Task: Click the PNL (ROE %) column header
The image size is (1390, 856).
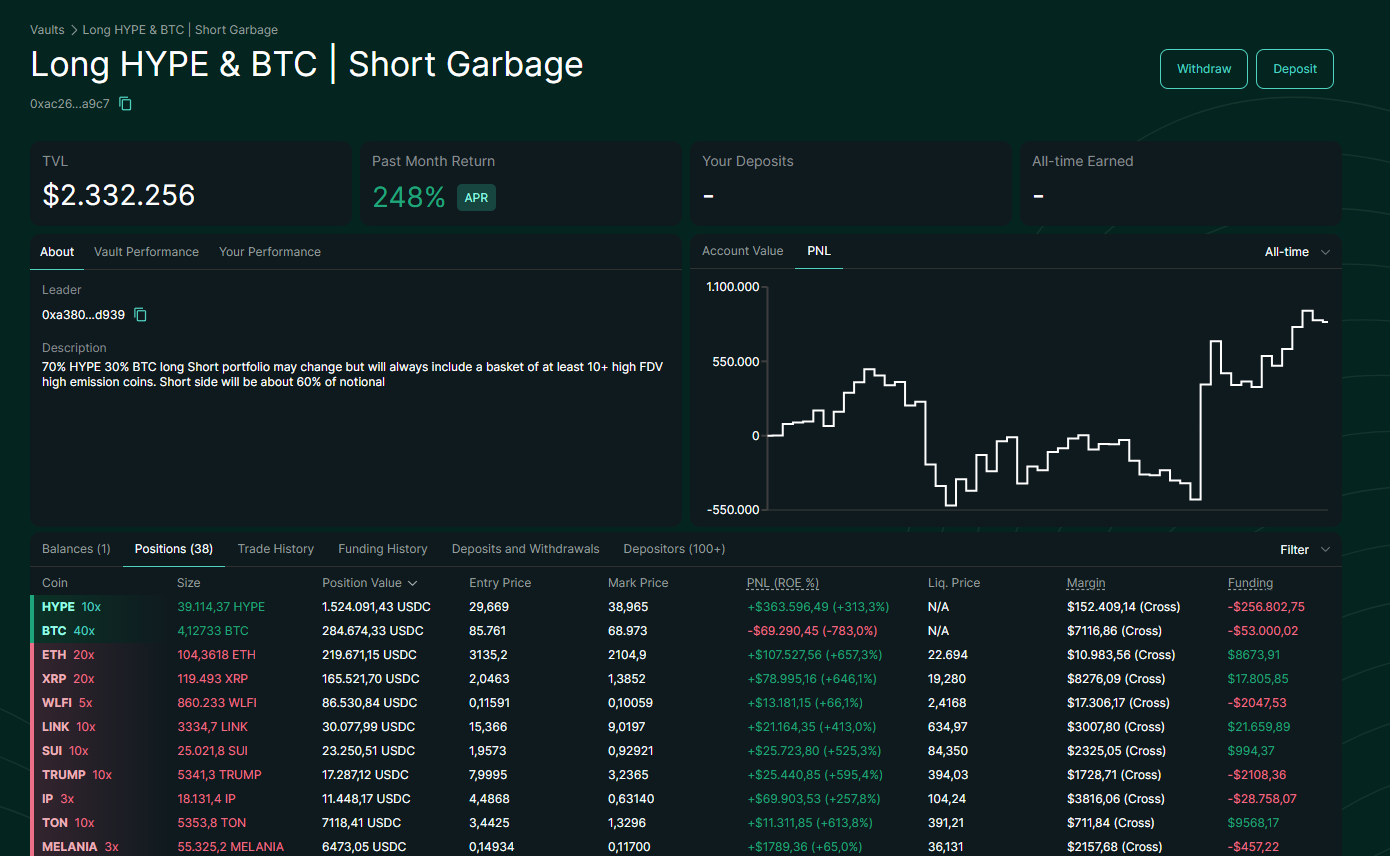Action: pos(783,583)
